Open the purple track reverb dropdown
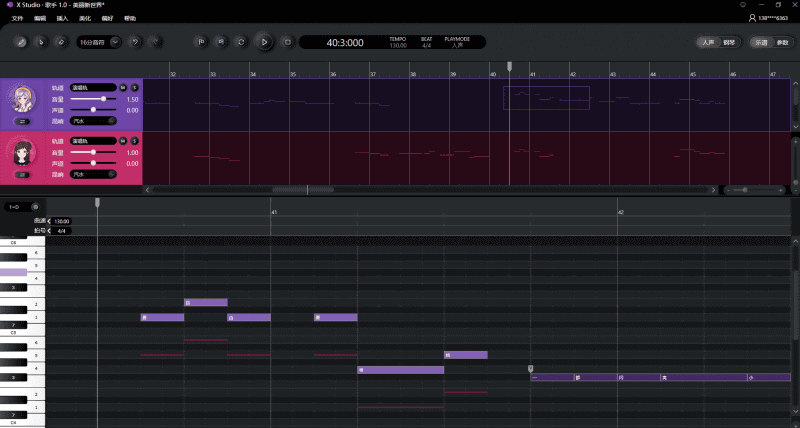This screenshot has height=428, width=800. [93, 121]
